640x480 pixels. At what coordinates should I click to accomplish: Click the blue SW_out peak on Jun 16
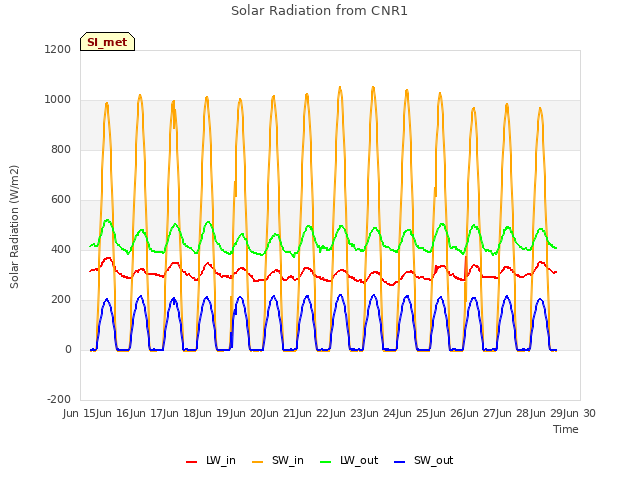tap(140, 296)
